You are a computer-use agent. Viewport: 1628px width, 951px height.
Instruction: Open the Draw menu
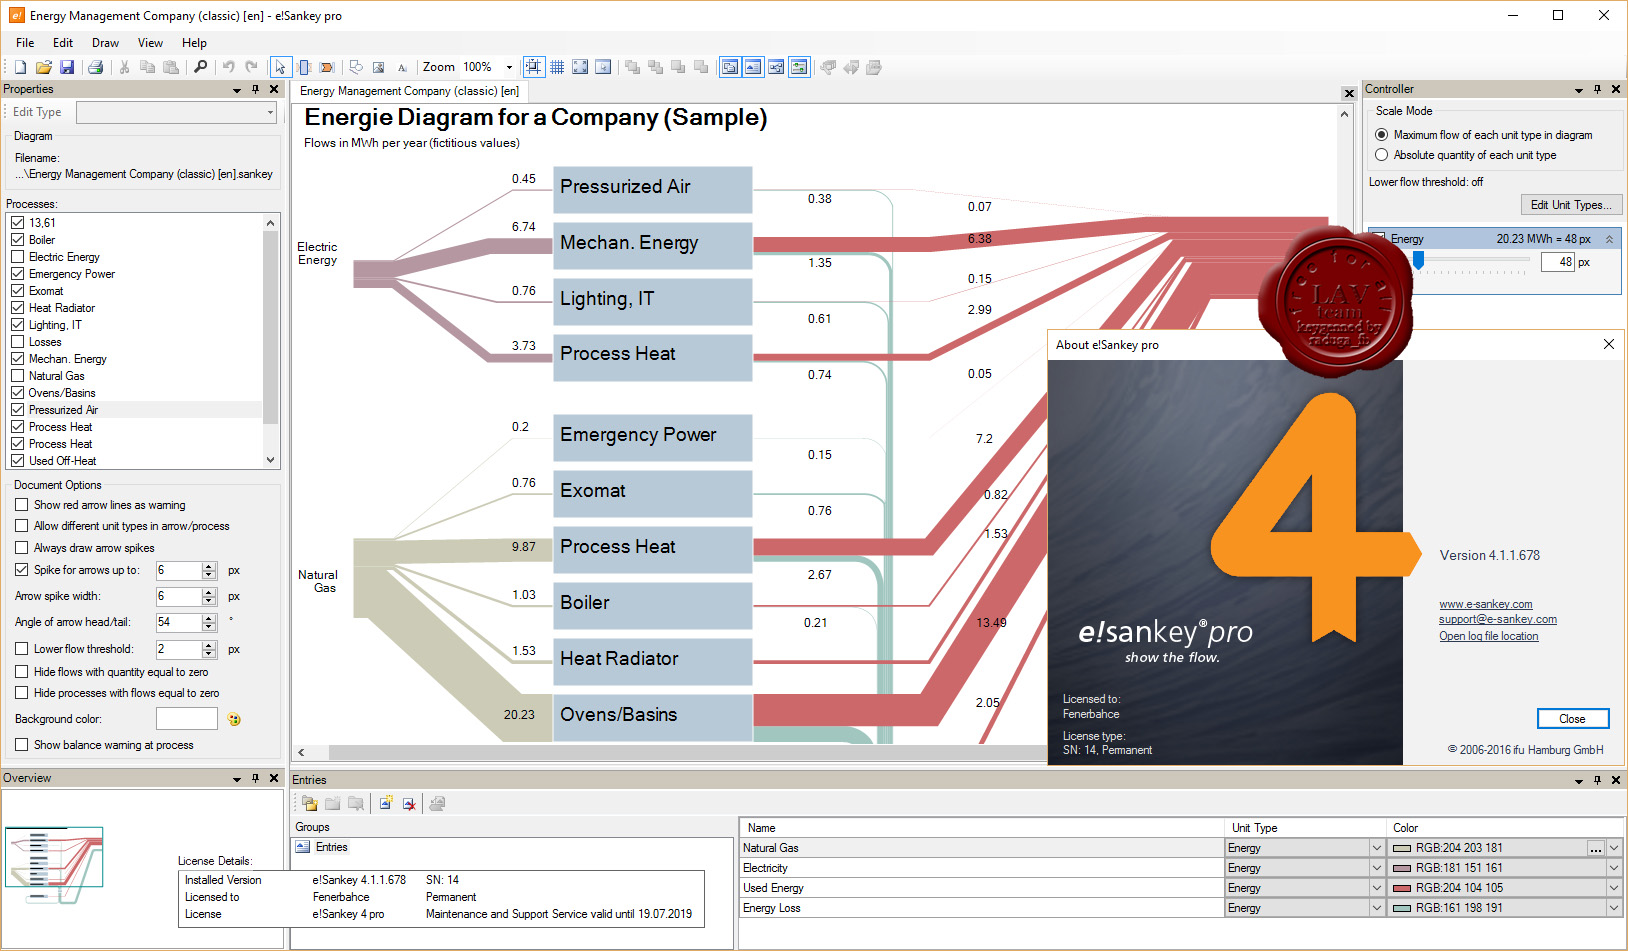[105, 43]
